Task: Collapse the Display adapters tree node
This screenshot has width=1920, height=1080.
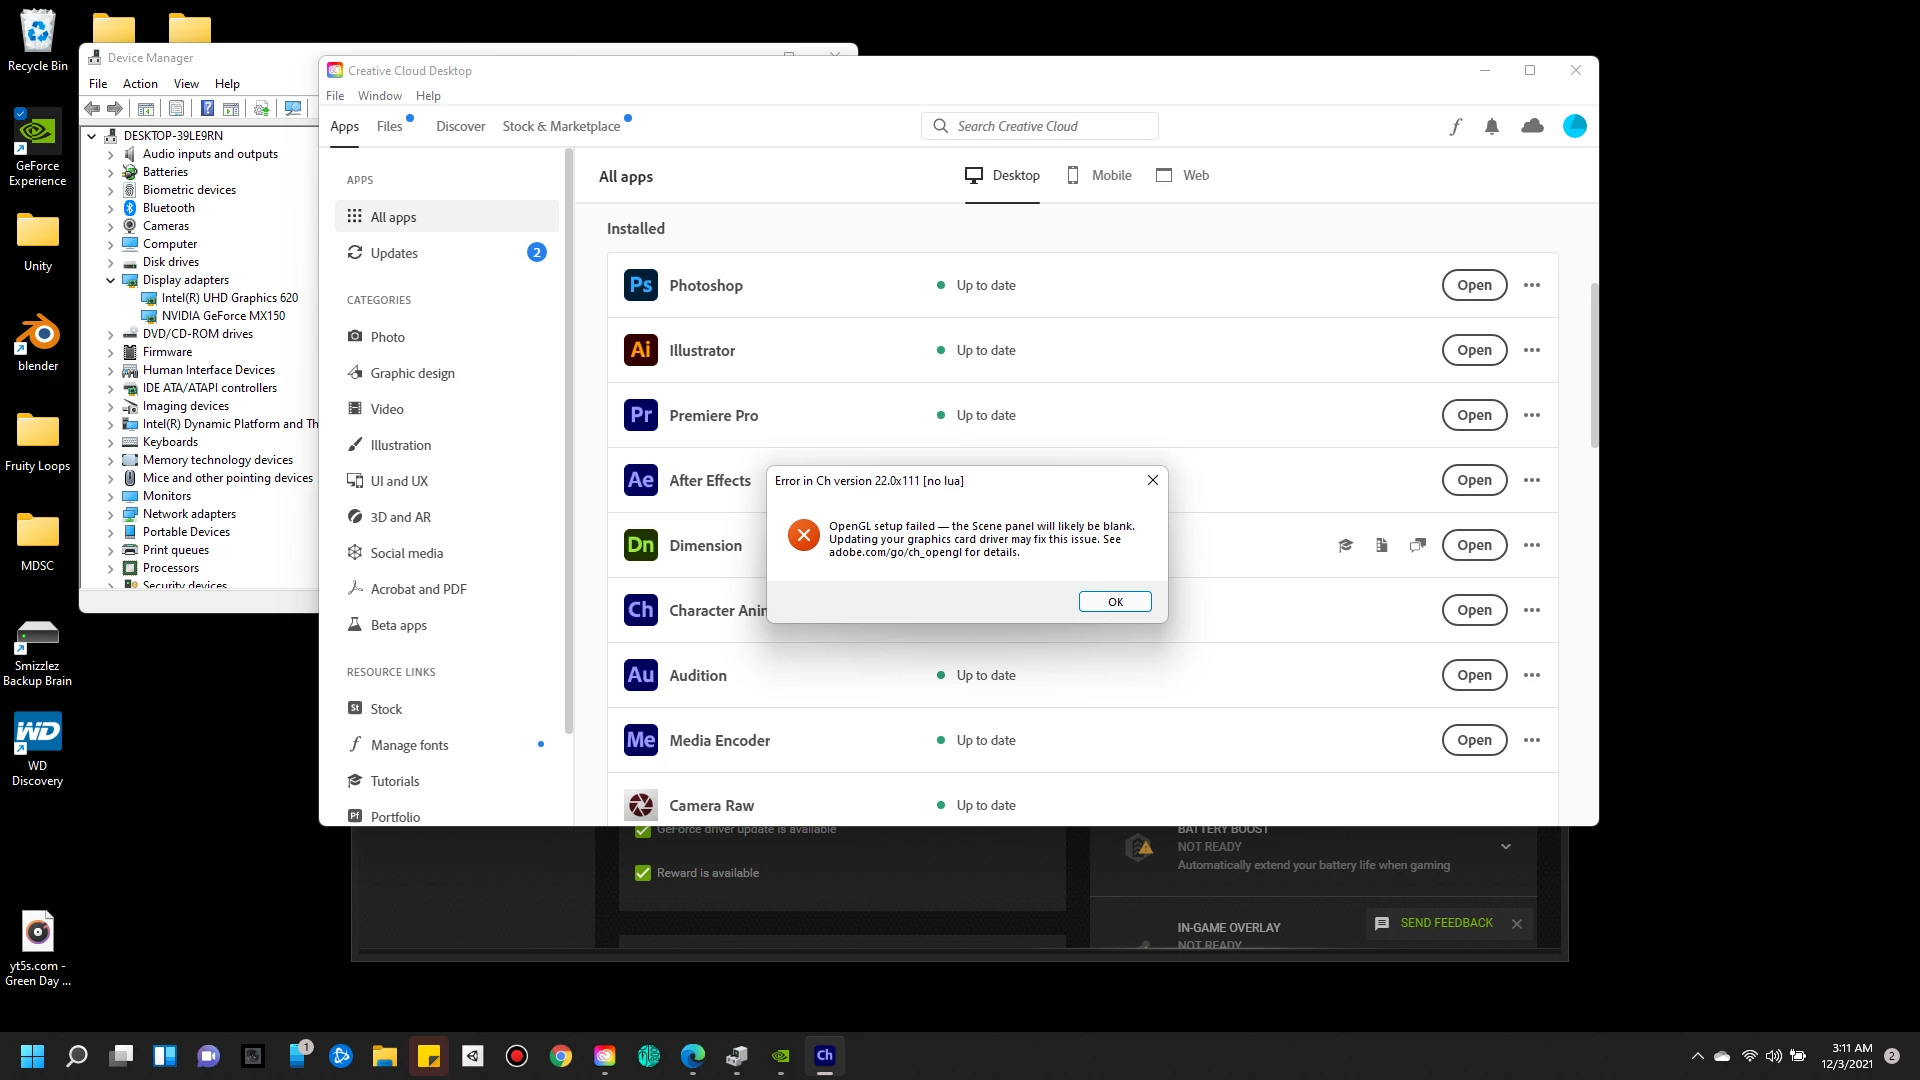Action: pyautogui.click(x=111, y=280)
